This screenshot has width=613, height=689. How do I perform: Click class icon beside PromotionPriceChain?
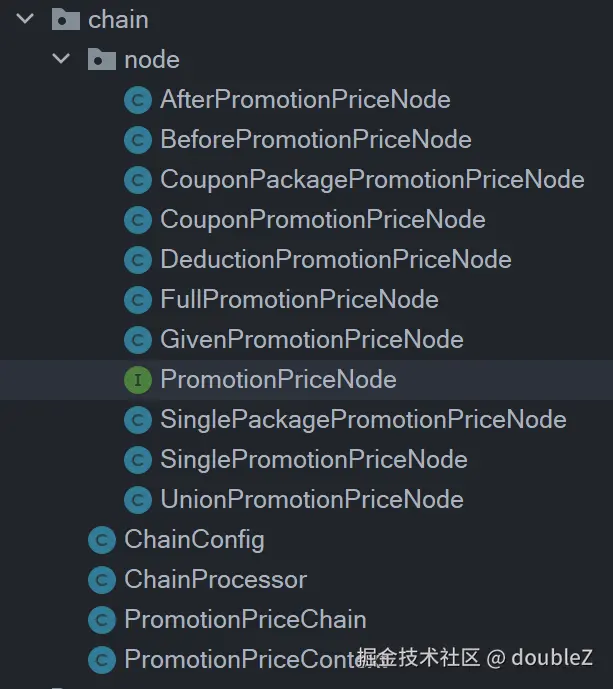click(x=101, y=619)
